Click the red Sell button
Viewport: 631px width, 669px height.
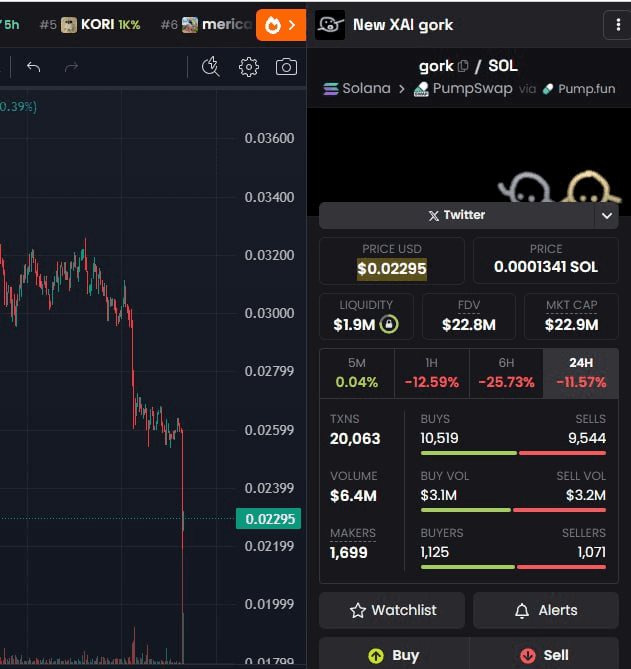click(544, 654)
